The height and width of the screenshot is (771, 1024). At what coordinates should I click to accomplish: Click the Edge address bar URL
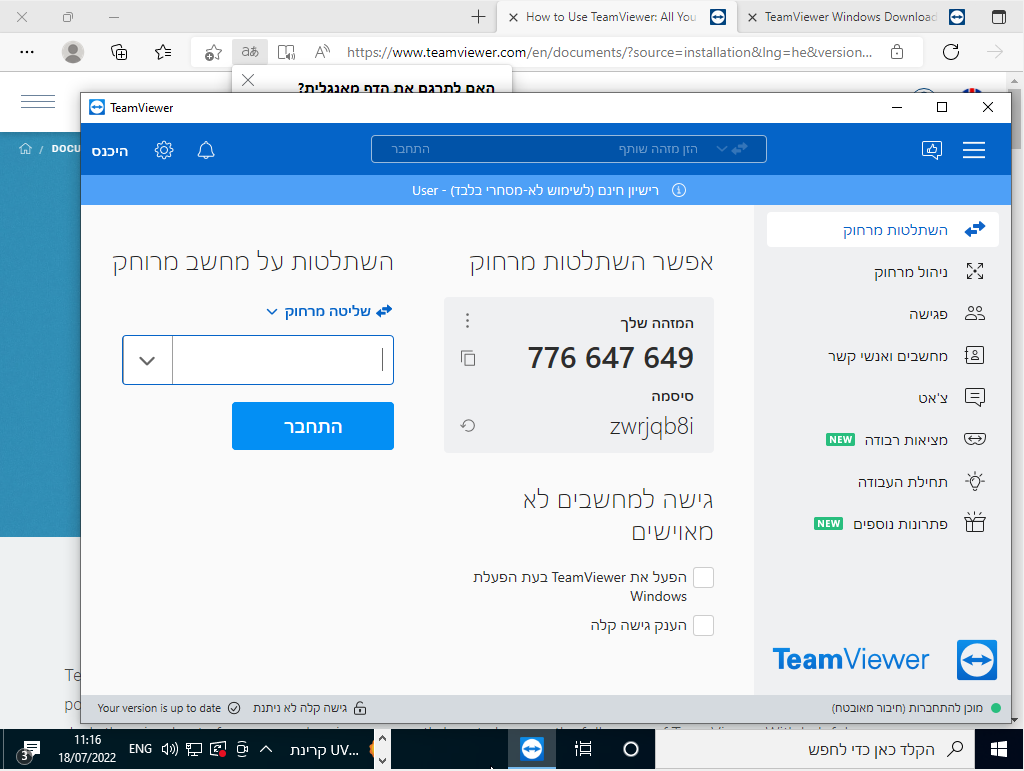tap(609, 52)
